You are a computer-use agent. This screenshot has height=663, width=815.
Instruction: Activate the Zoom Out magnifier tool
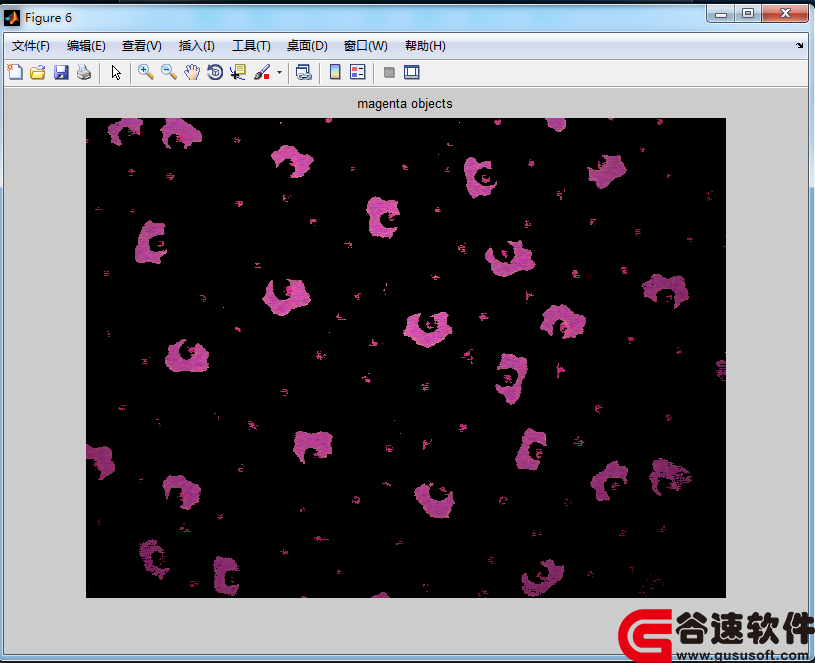169,72
